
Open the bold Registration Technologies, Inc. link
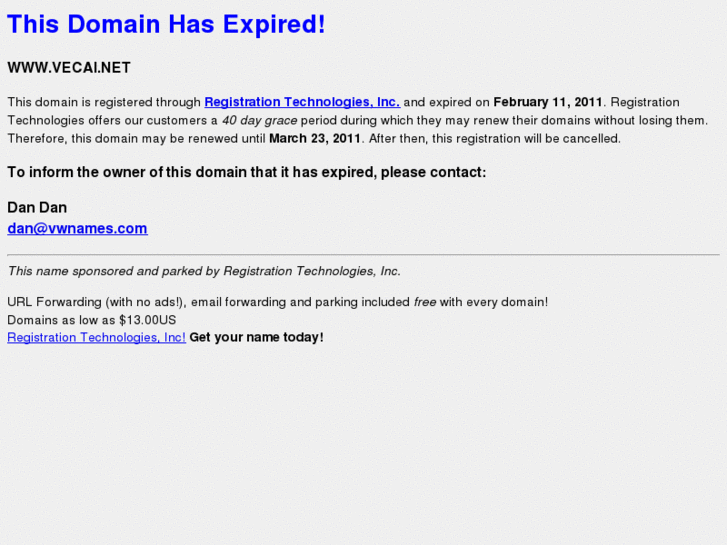pos(302,102)
